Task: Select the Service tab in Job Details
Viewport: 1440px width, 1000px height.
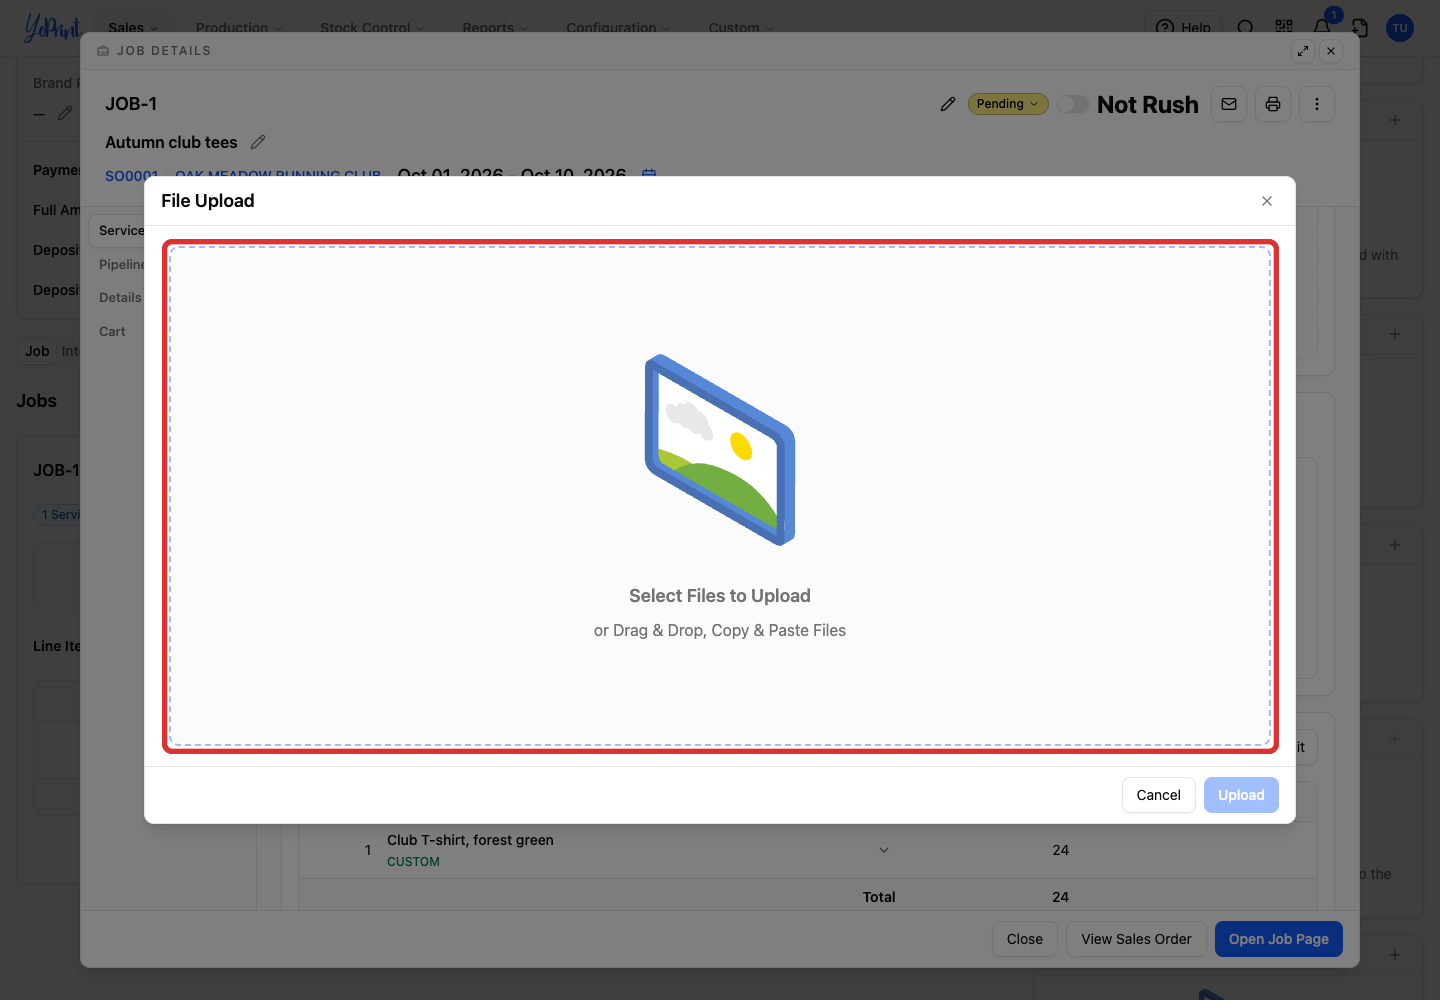Action: point(121,230)
